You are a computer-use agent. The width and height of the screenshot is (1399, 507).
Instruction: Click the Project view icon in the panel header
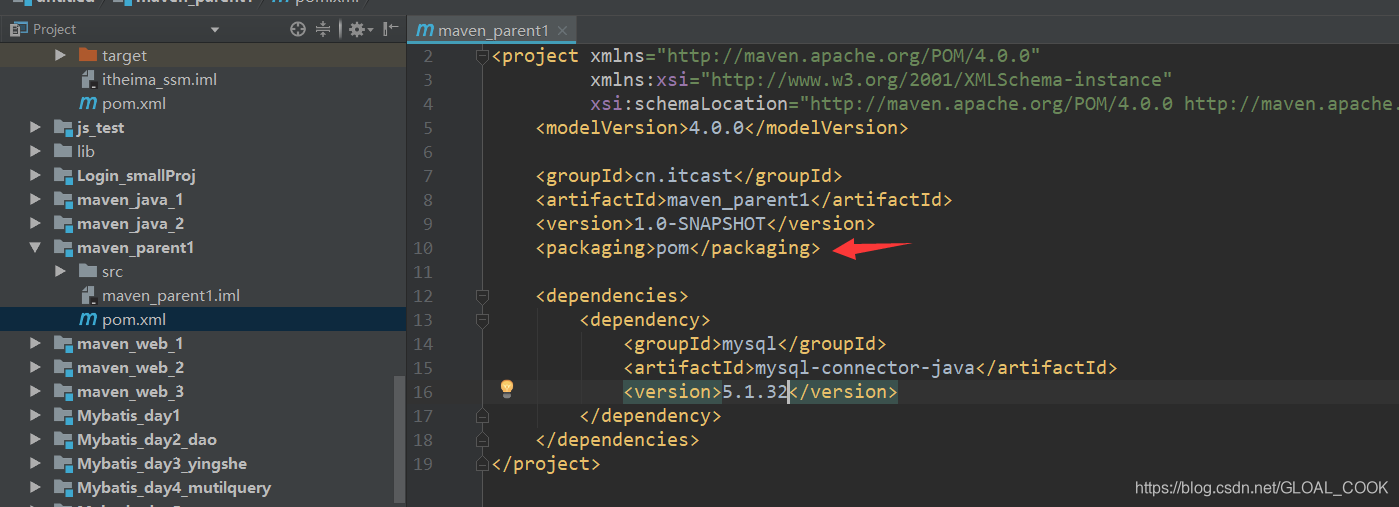click(x=19, y=29)
